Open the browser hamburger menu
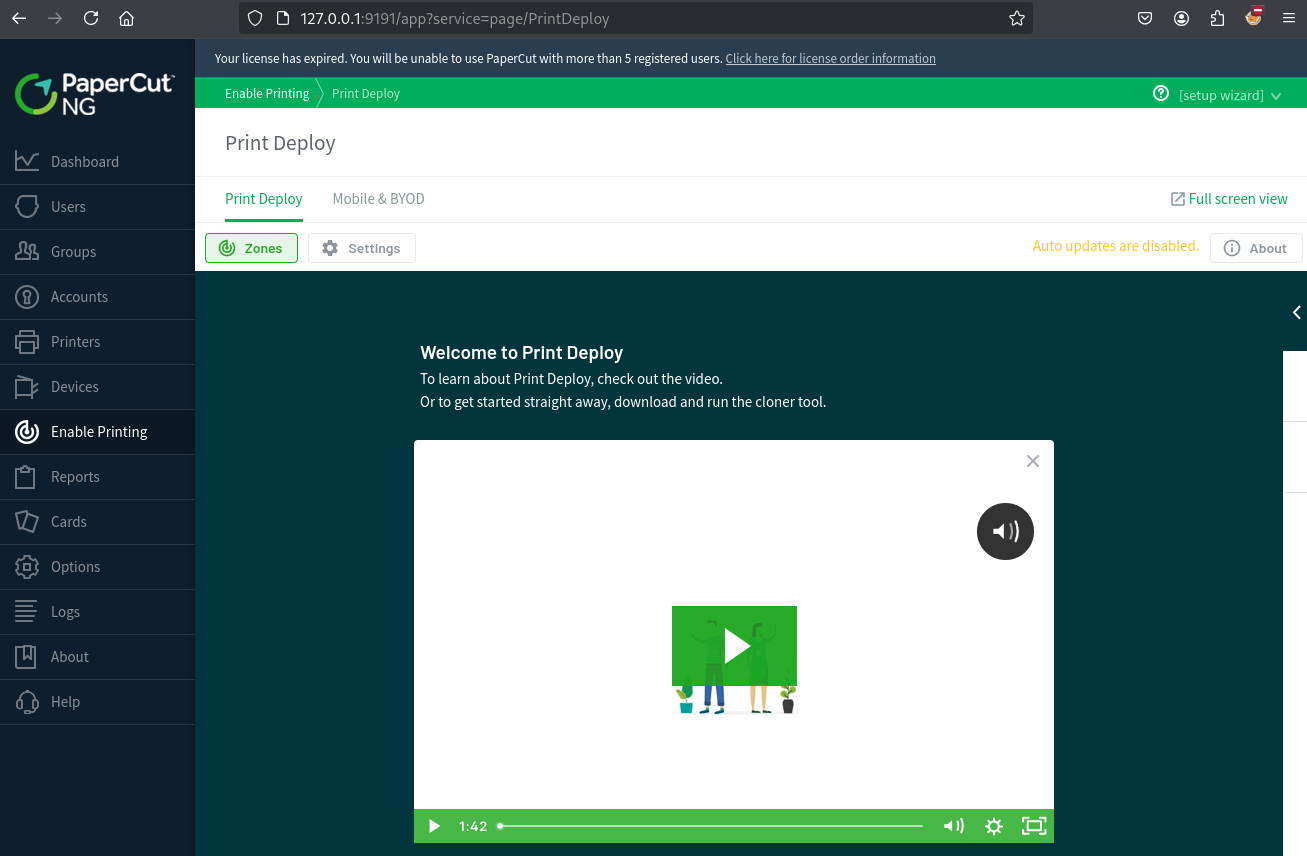 pyautogui.click(x=1288, y=18)
